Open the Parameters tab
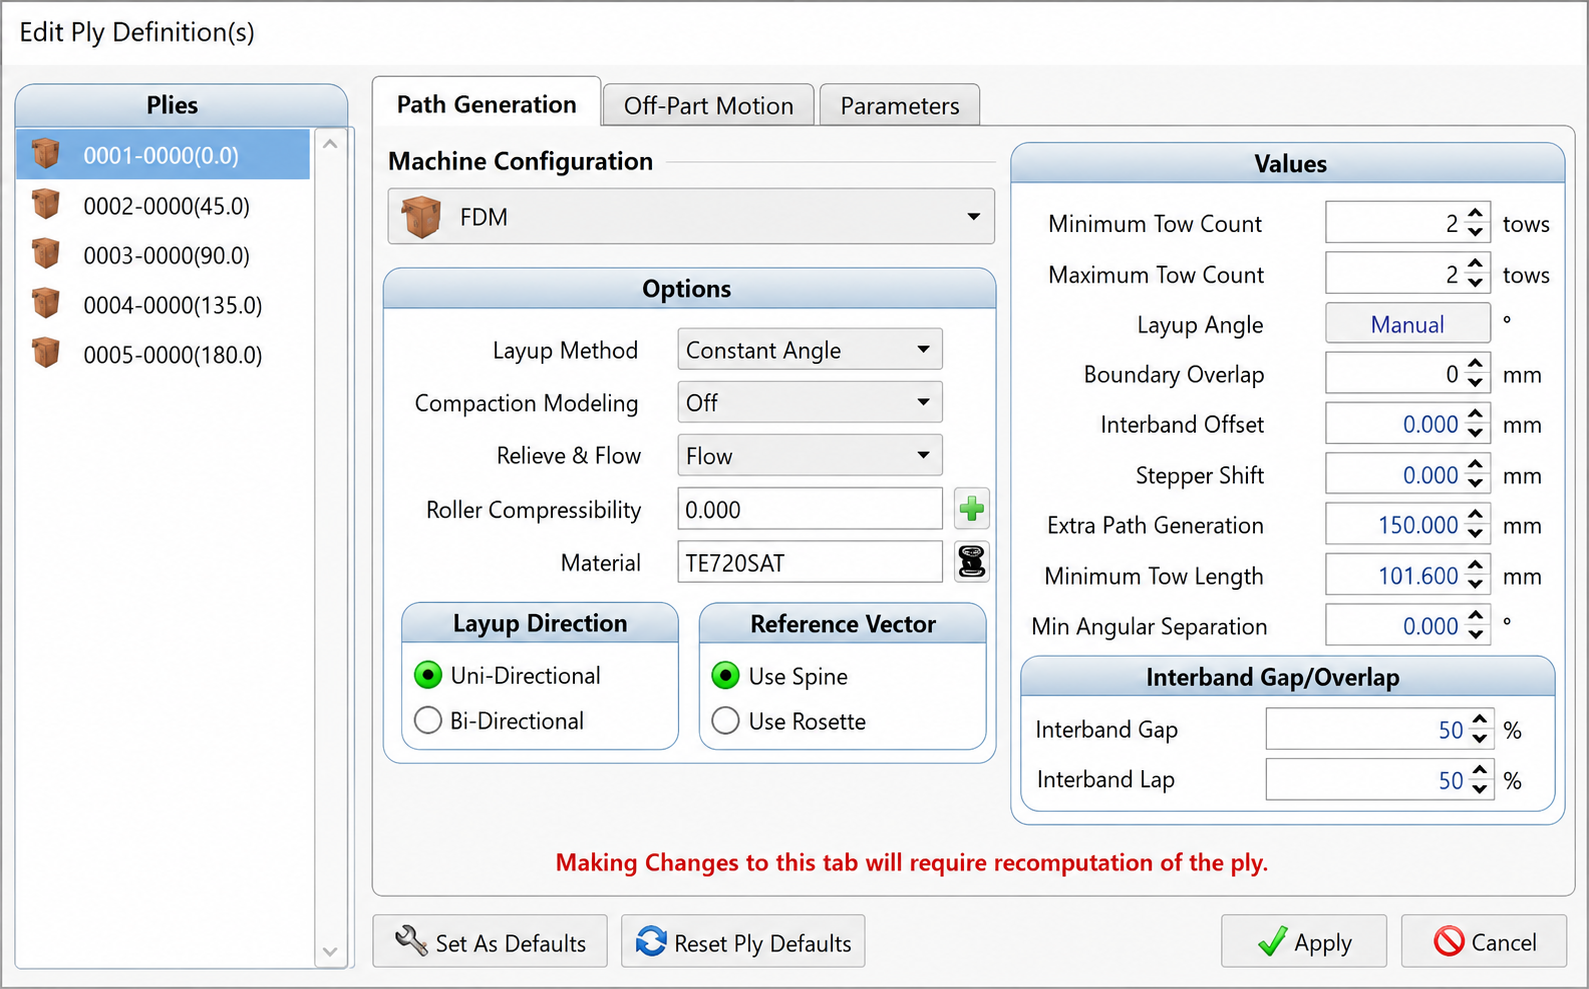Viewport: 1589px width, 989px height. (x=900, y=105)
